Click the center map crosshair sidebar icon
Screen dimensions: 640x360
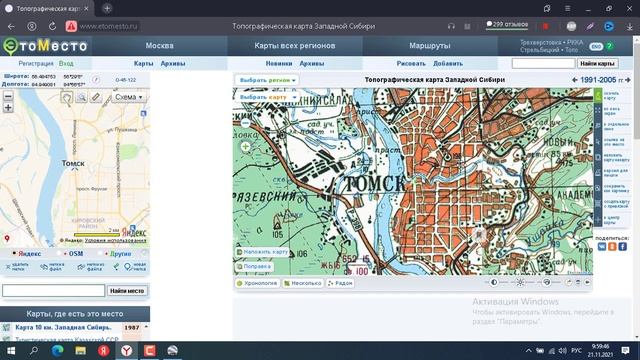click(598, 220)
